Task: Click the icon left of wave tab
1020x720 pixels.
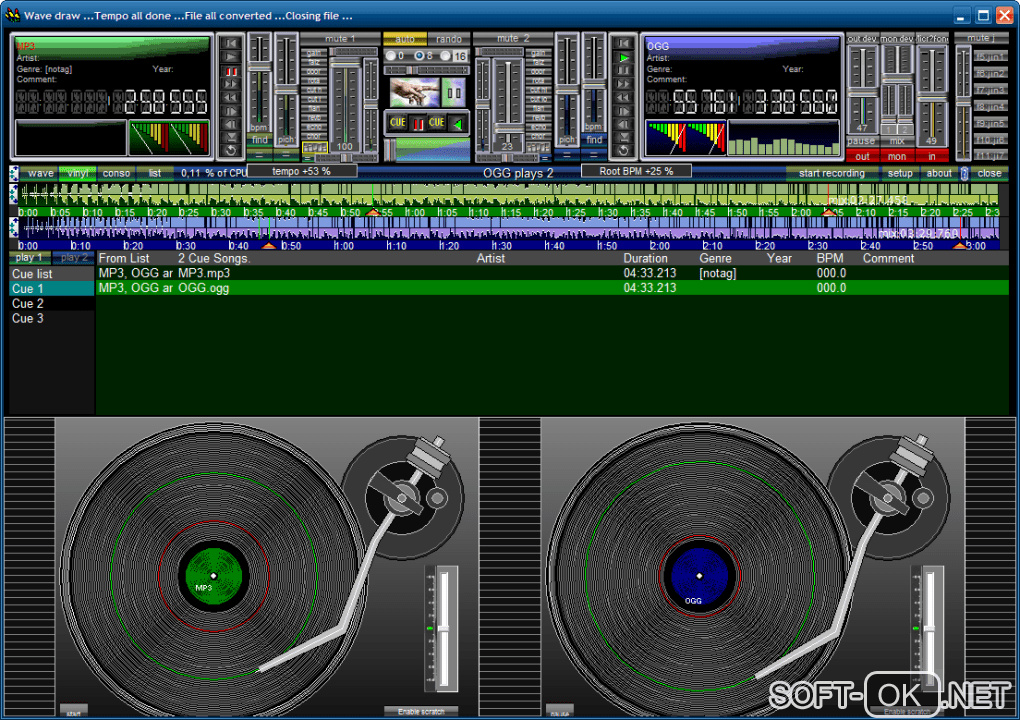Action: [14, 173]
